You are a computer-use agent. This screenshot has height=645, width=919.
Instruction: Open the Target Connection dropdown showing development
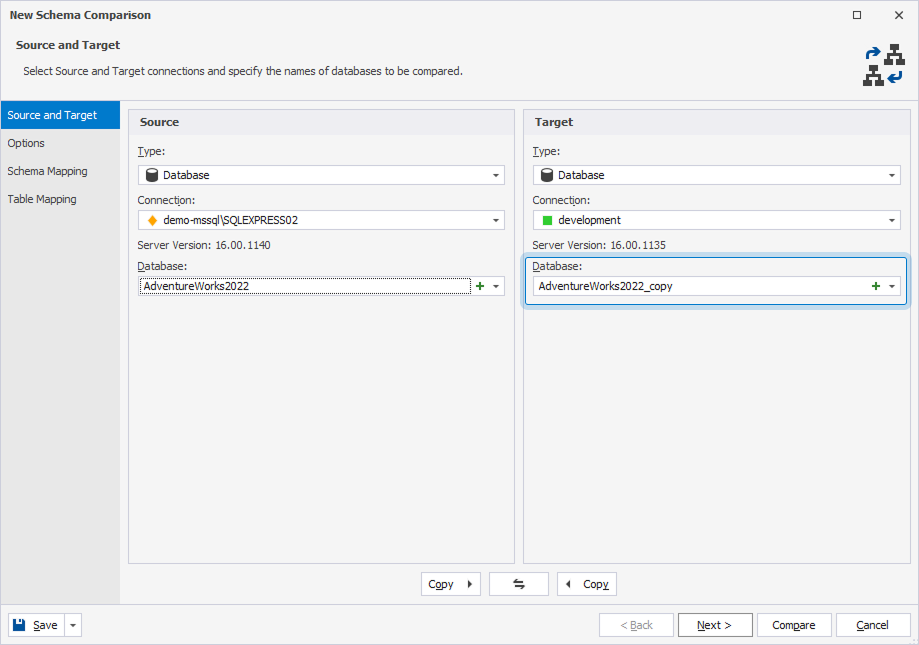(893, 220)
